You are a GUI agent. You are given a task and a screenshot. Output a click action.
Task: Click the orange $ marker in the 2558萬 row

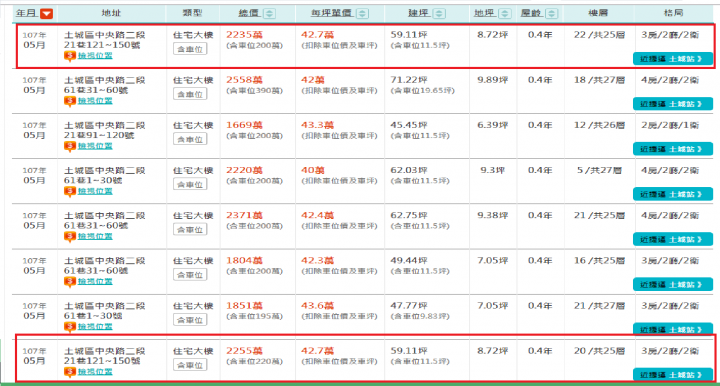(x=70, y=101)
